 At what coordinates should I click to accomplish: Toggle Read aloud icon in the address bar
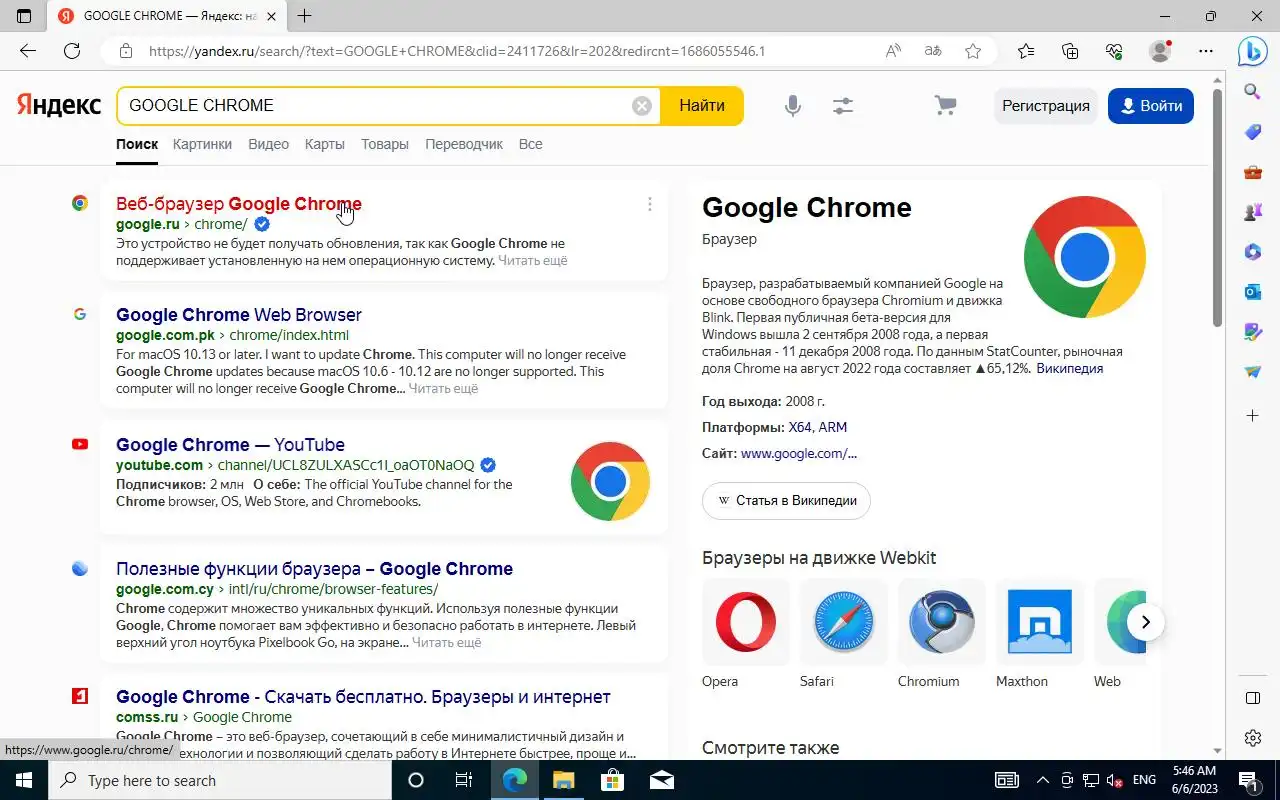point(893,51)
